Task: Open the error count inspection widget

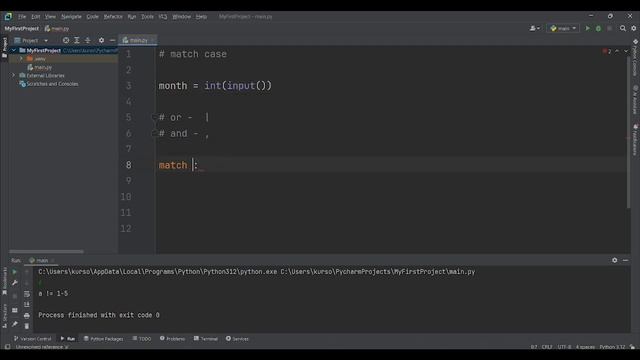Action: (x=607, y=51)
